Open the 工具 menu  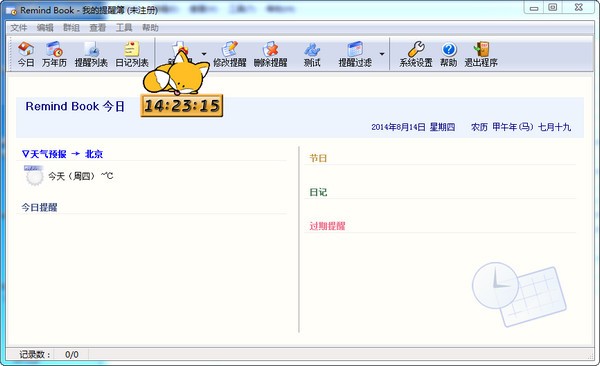pyautogui.click(x=124, y=28)
